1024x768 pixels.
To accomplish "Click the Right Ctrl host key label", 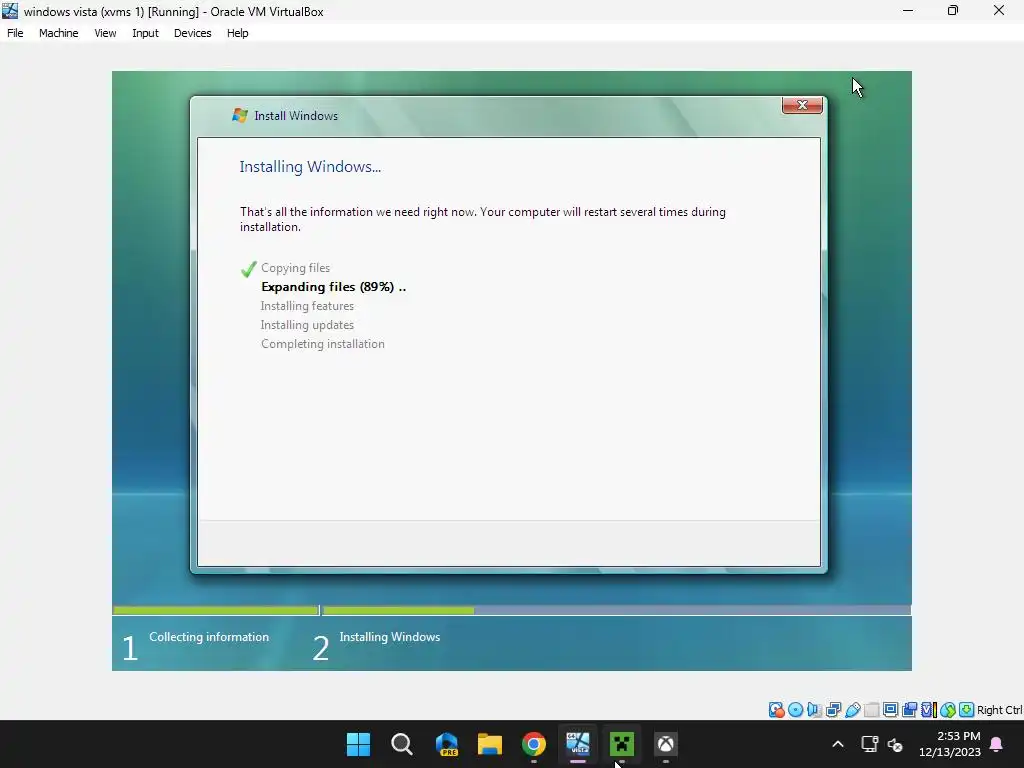I will [1000, 710].
